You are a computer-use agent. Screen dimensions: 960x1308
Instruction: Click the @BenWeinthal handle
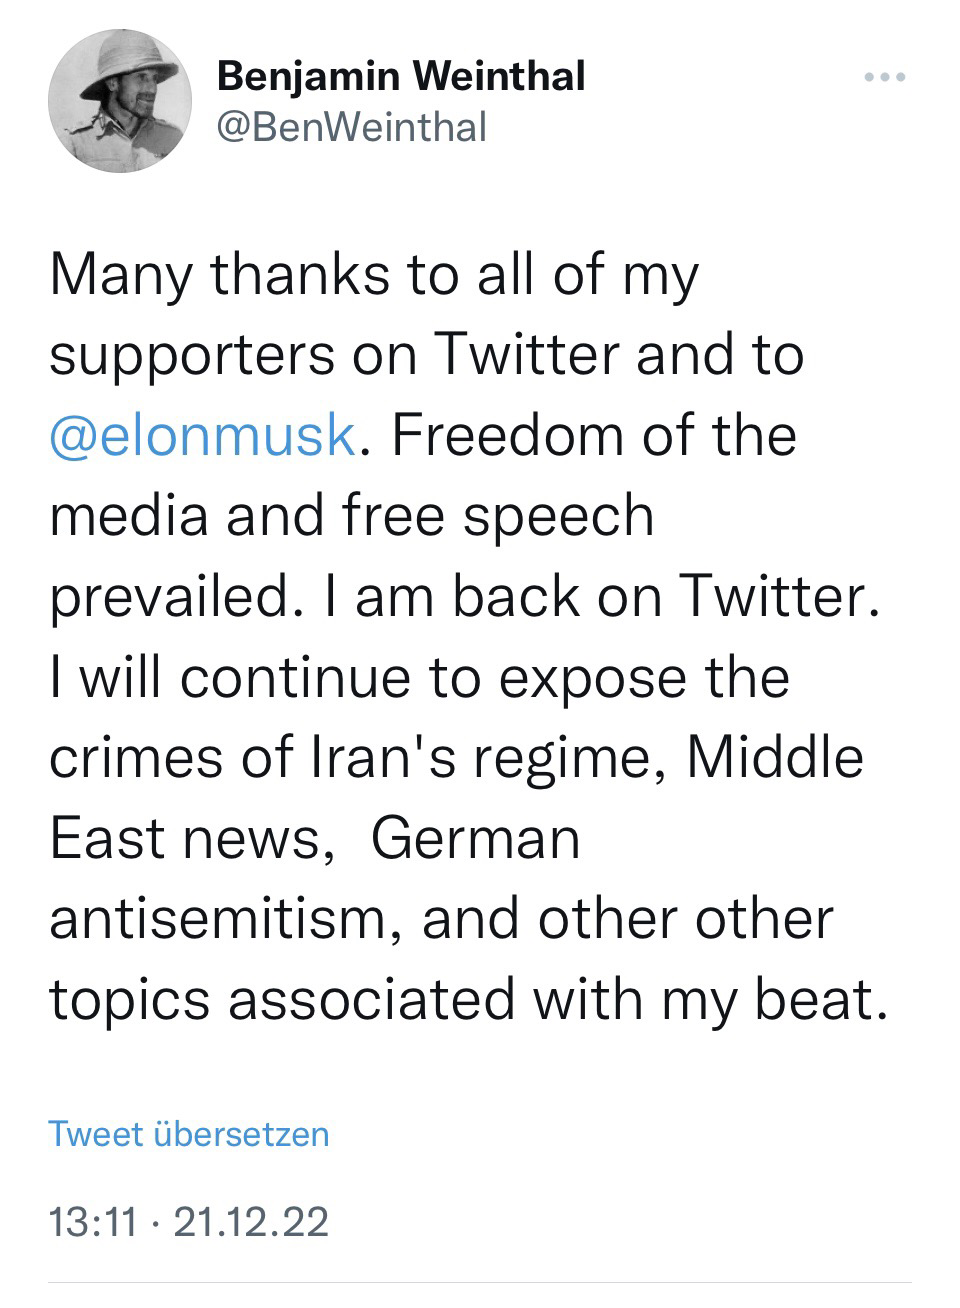[351, 127]
